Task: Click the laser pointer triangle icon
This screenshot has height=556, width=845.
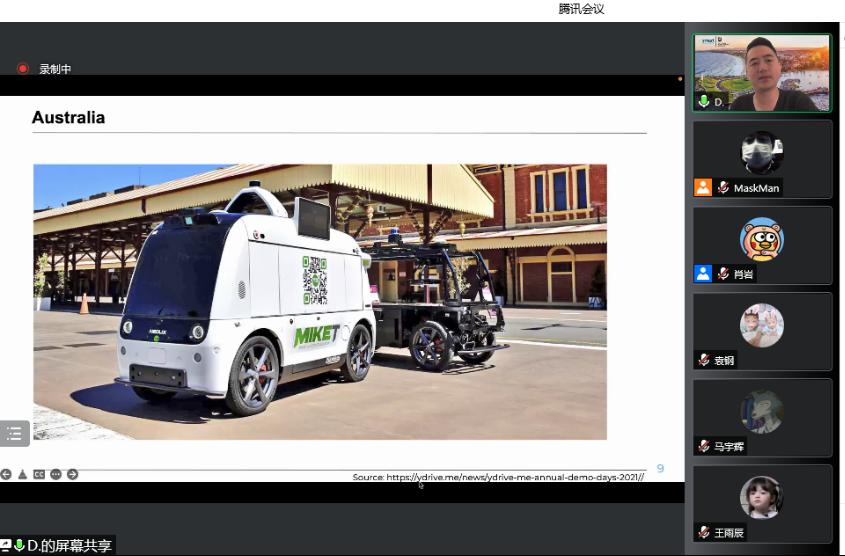Action: (22, 474)
